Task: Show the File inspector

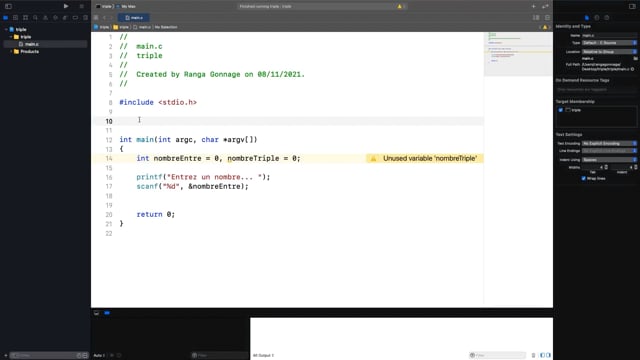Action: tap(587, 18)
